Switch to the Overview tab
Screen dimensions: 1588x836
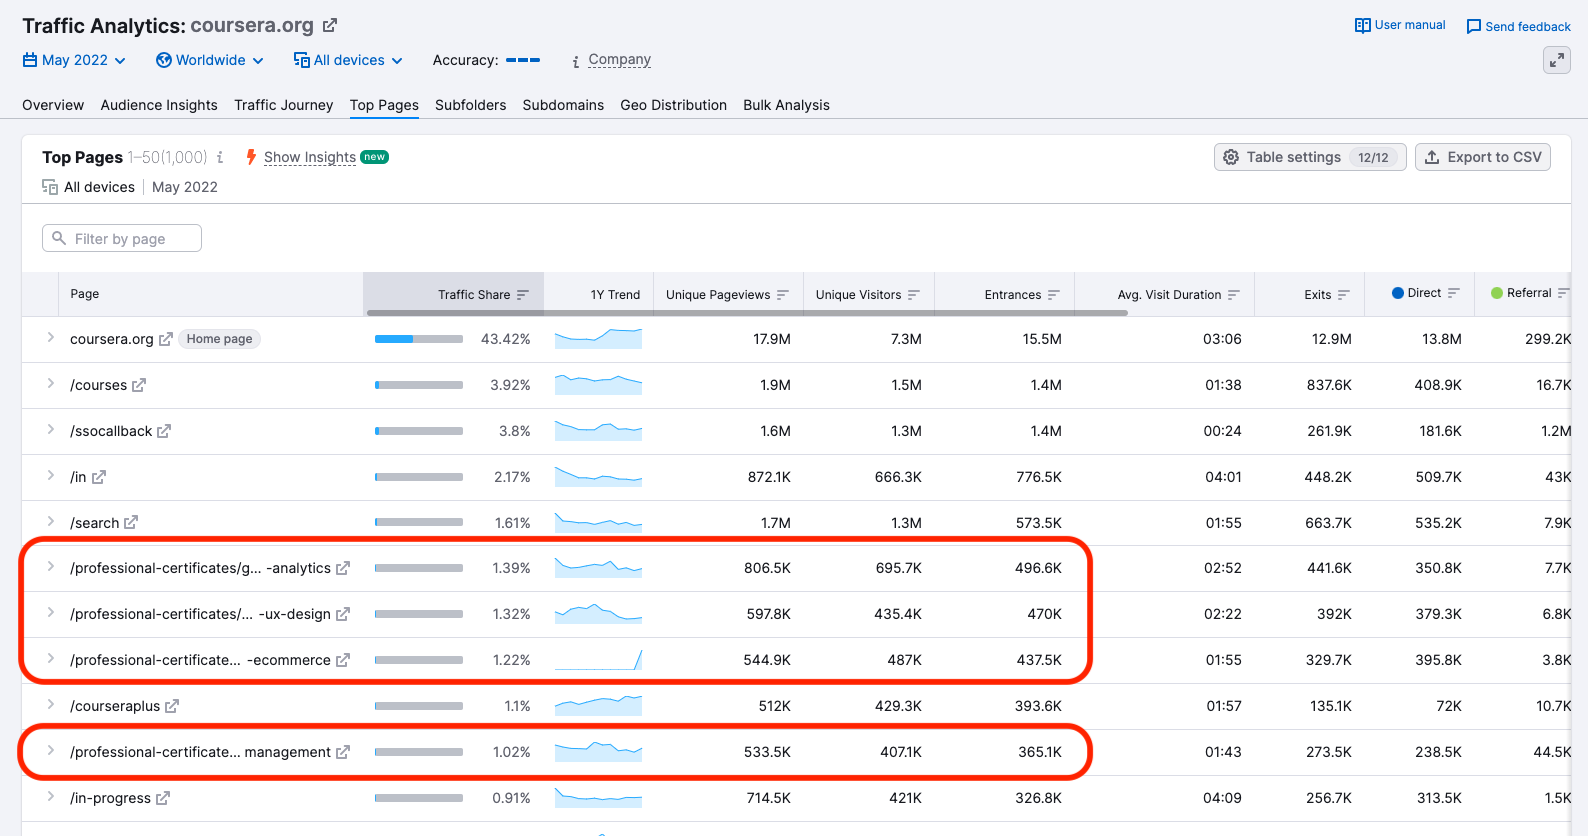point(53,105)
